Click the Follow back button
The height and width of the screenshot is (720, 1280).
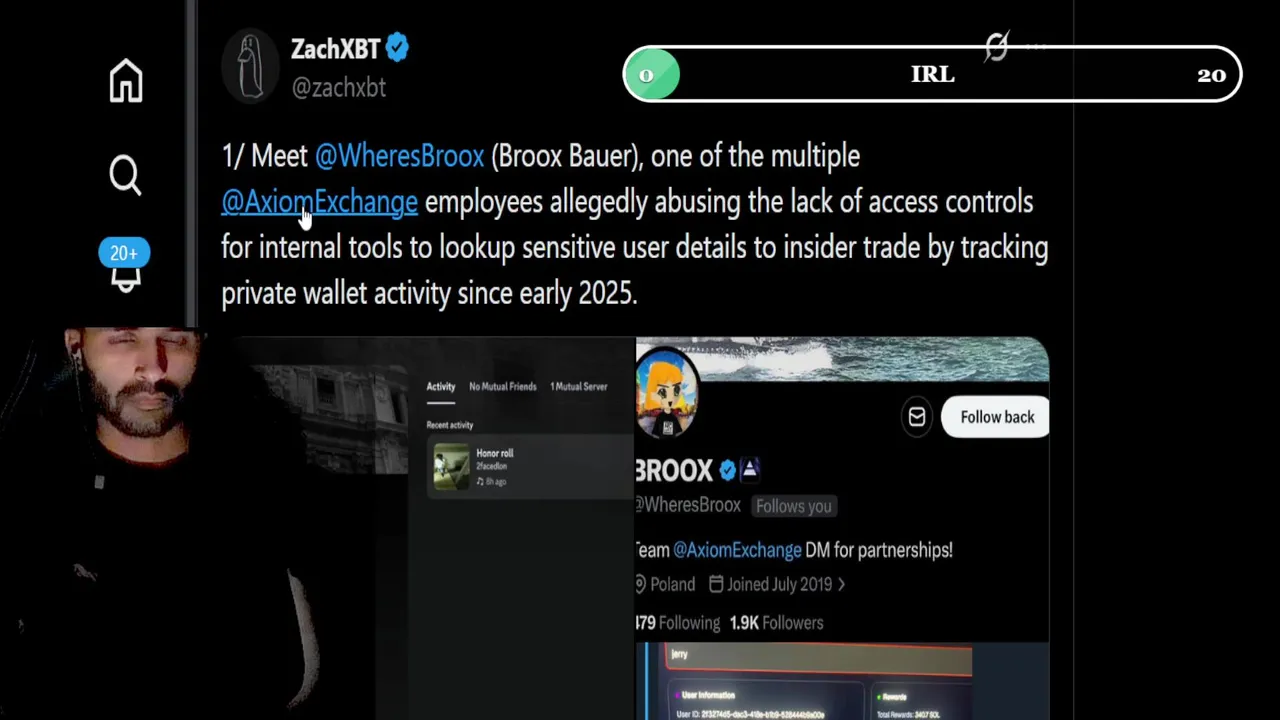coord(996,417)
